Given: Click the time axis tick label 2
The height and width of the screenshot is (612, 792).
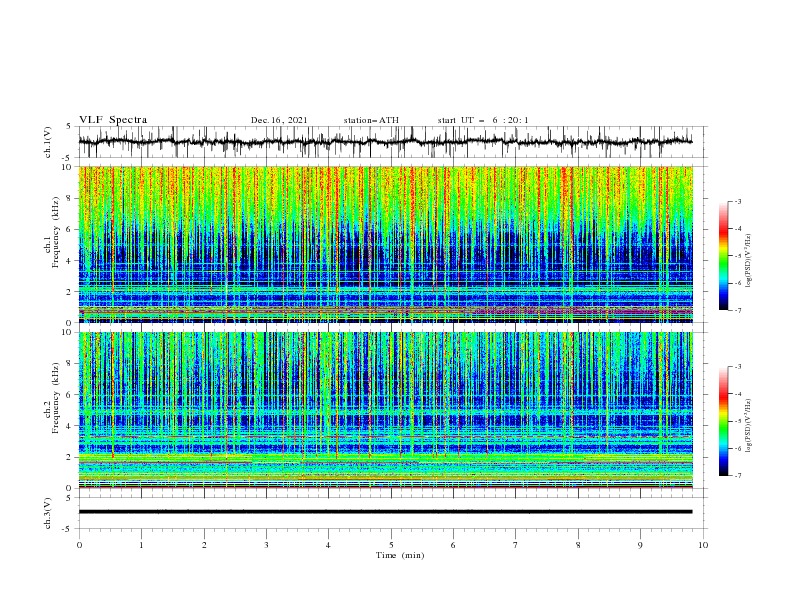Looking at the screenshot, I should [204, 545].
